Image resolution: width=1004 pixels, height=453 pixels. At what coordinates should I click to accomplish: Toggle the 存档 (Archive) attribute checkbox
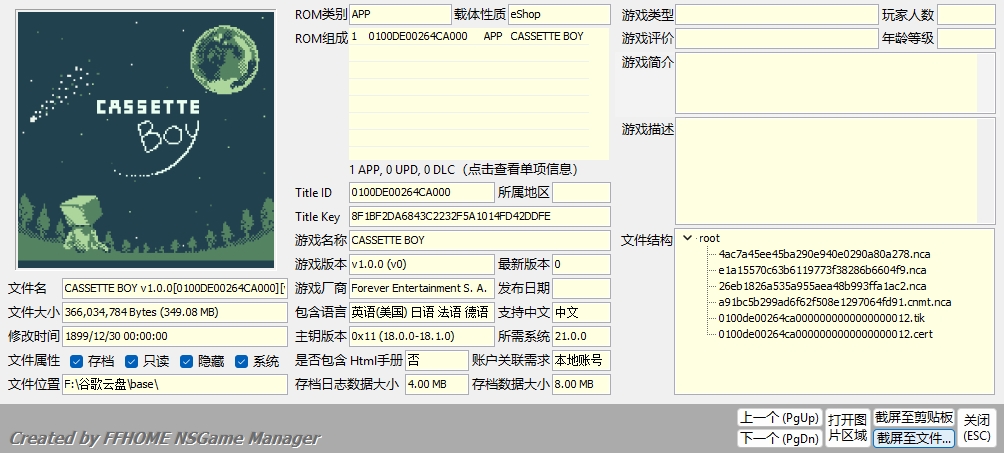coord(76,361)
